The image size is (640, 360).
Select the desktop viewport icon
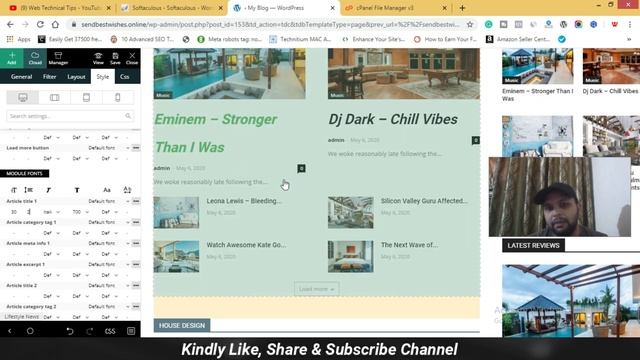tap(22, 98)
